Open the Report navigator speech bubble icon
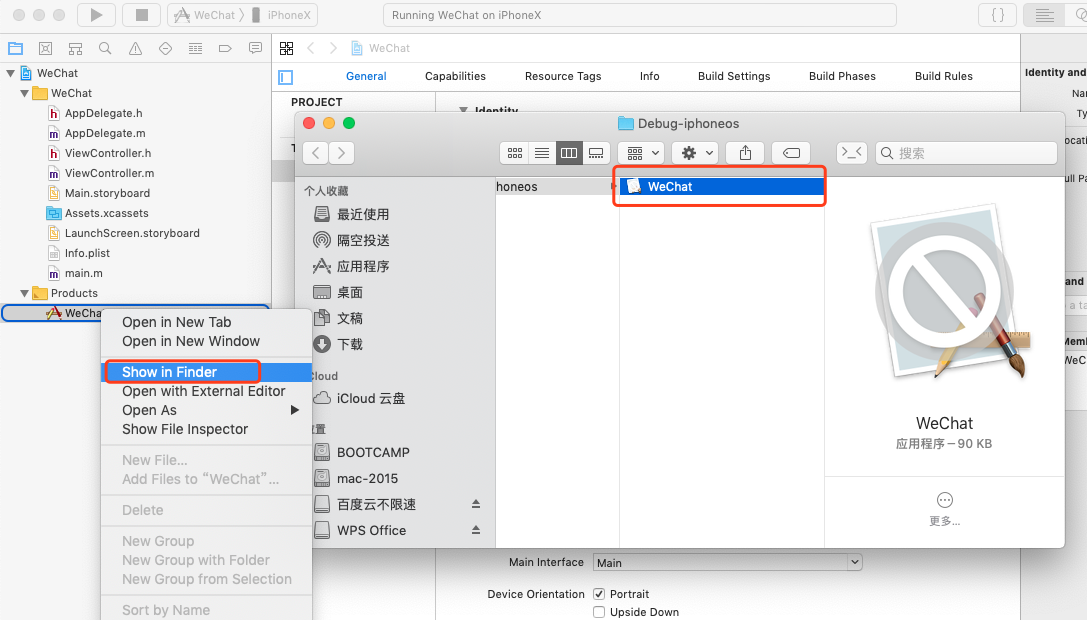Screen dimensions: 1087x620 point(255,48)
